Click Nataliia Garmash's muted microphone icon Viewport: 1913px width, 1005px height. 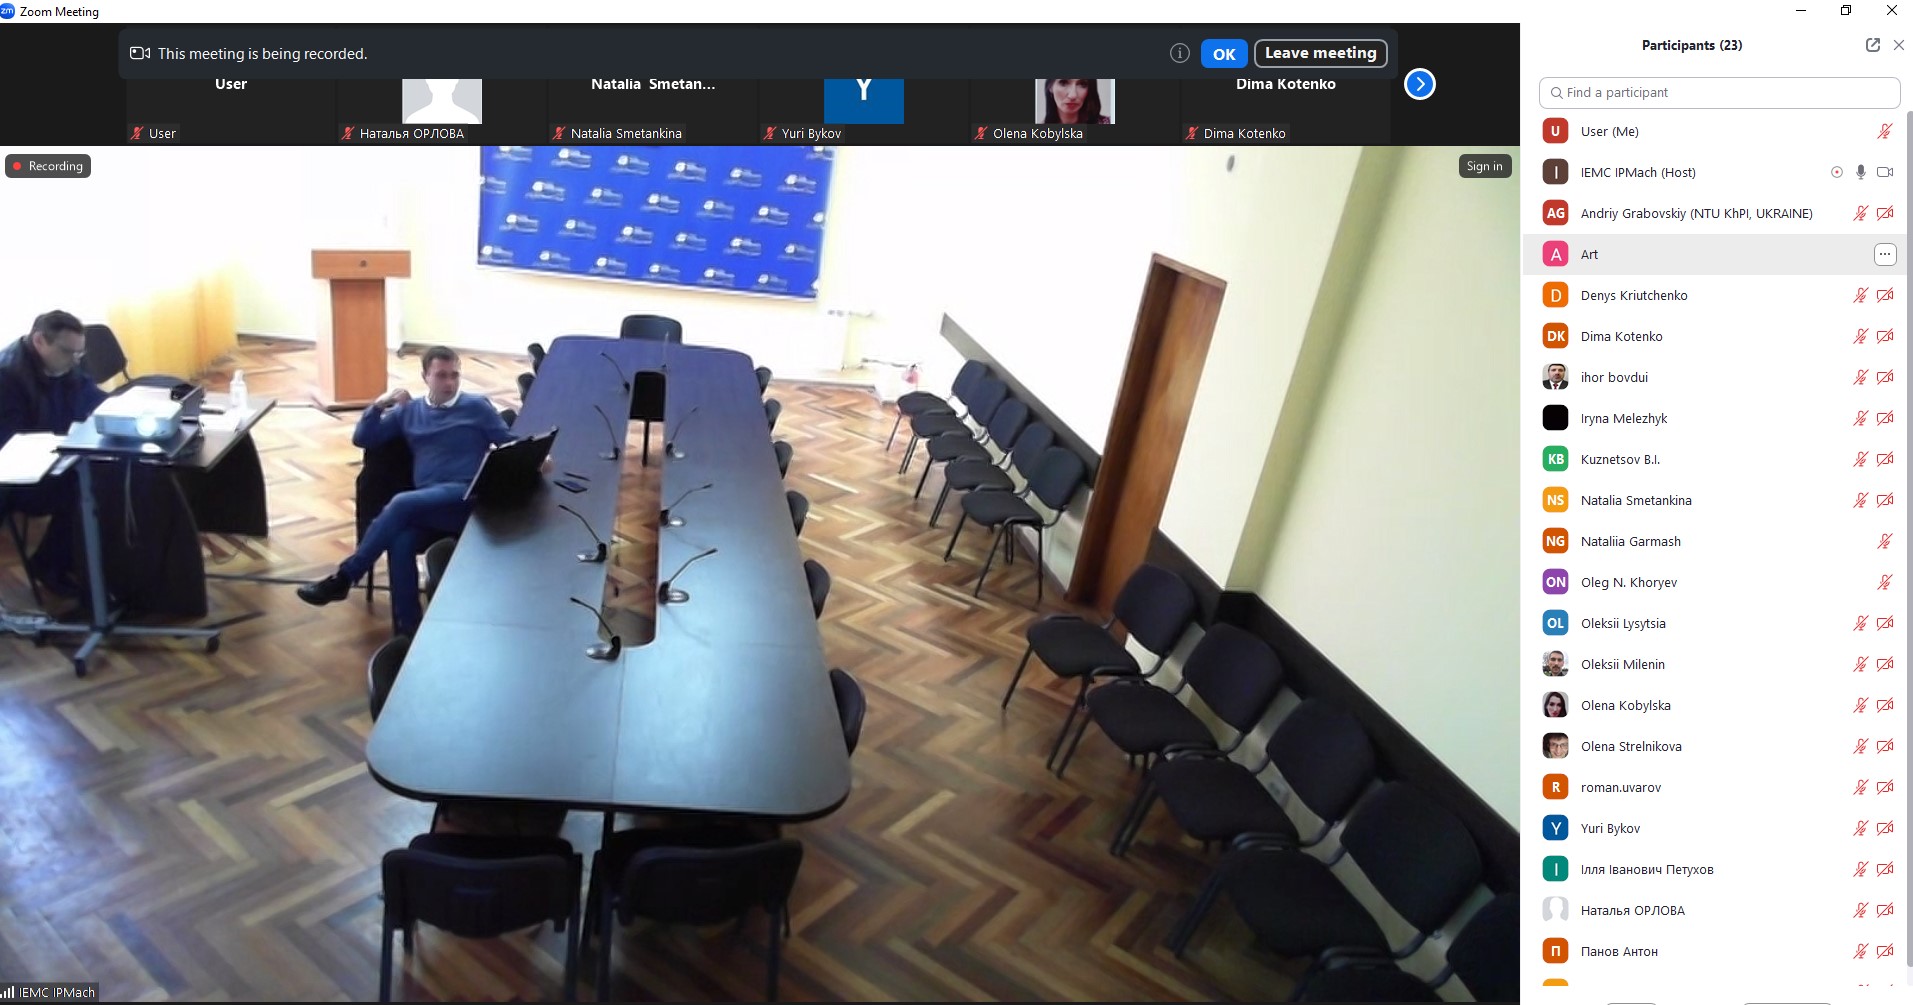click(1884, 541)
